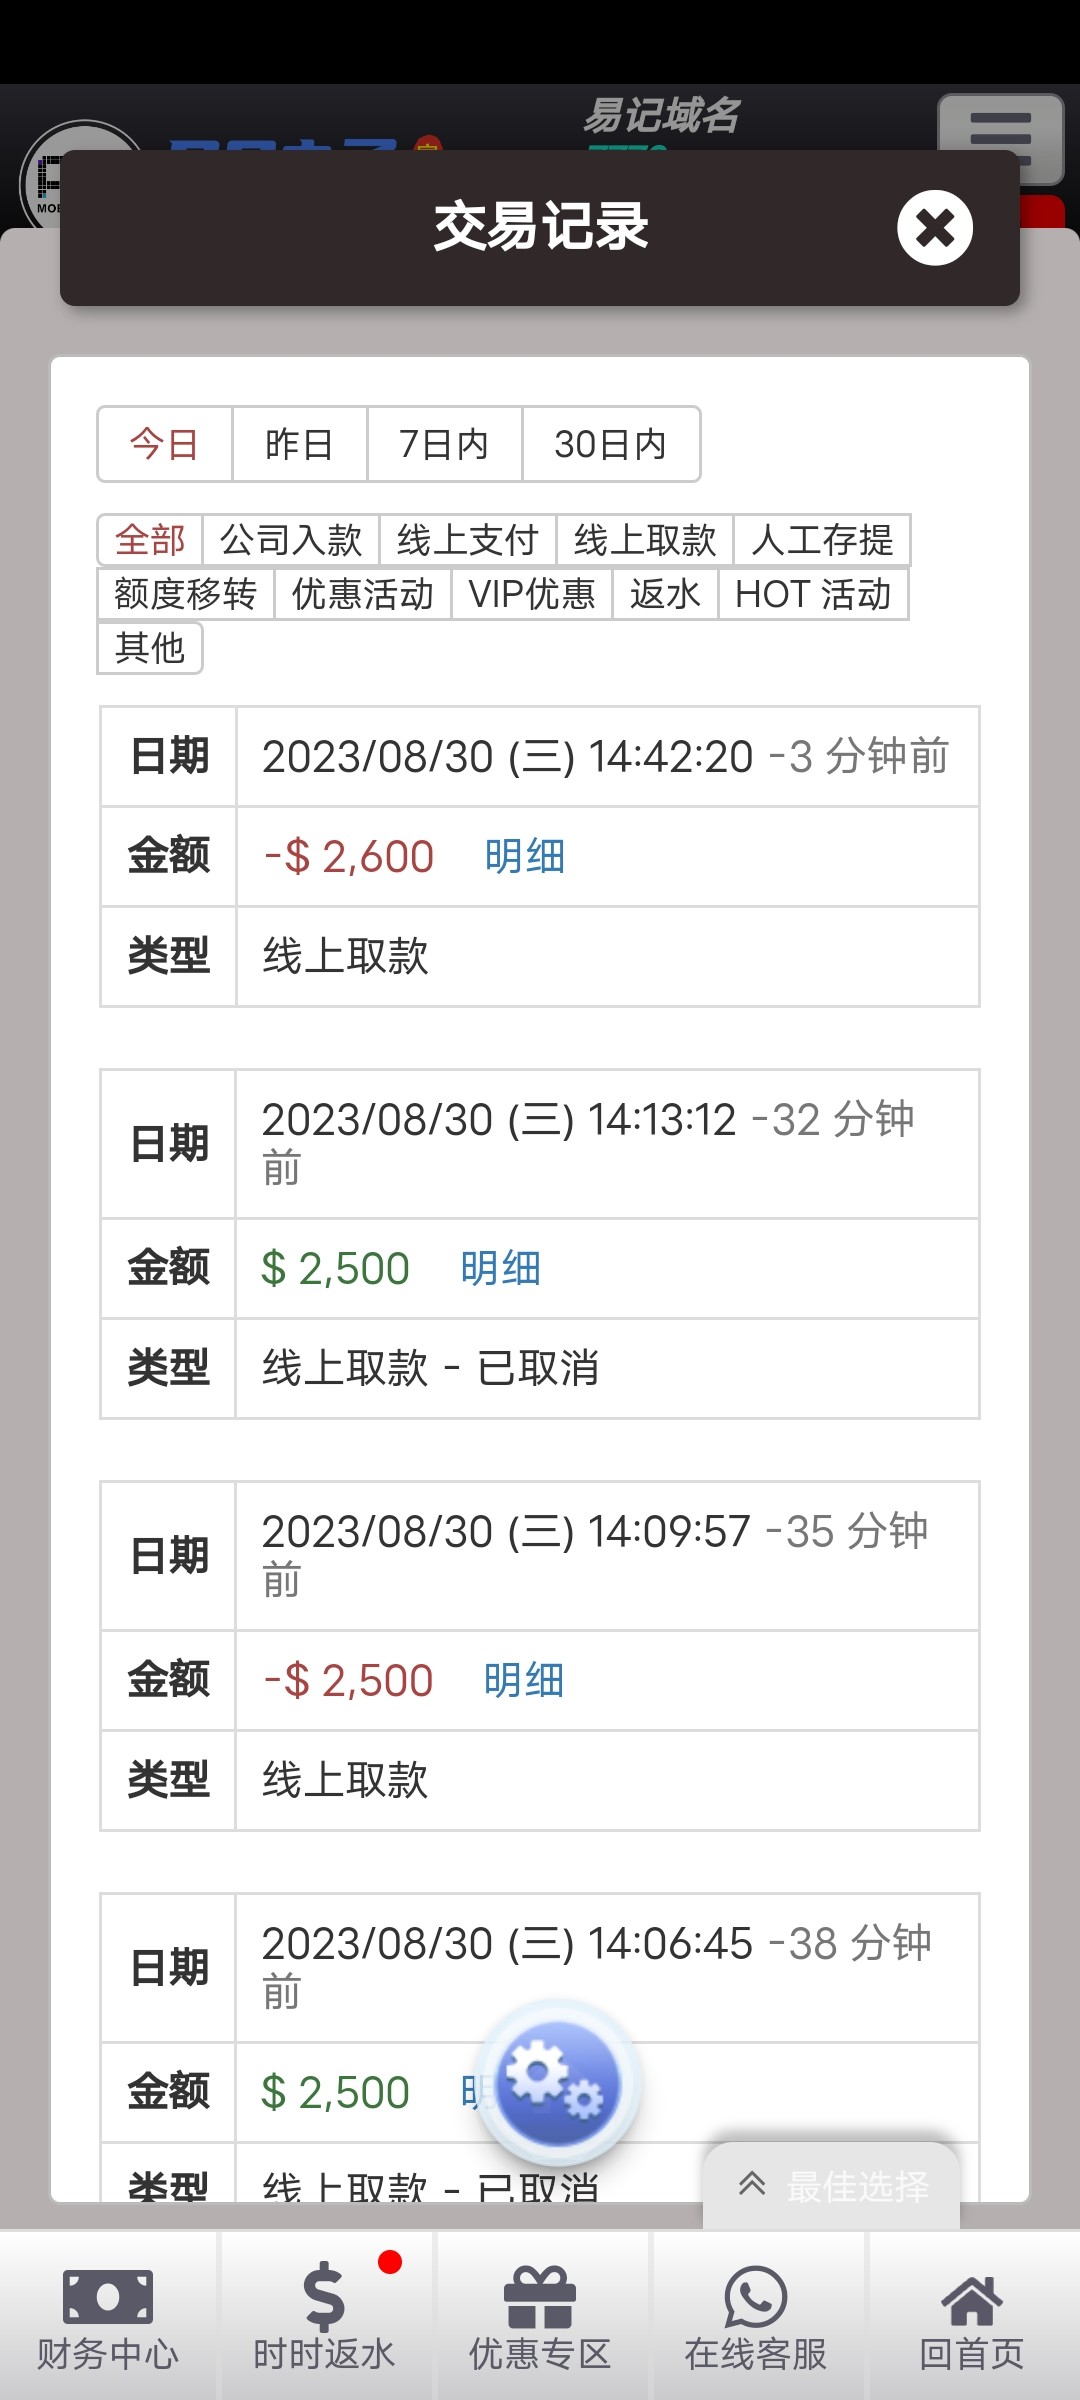This screenshot has height=2400, width=1080.
Task: Filter by 线上支付 type
Action: [x=468, y=540]
